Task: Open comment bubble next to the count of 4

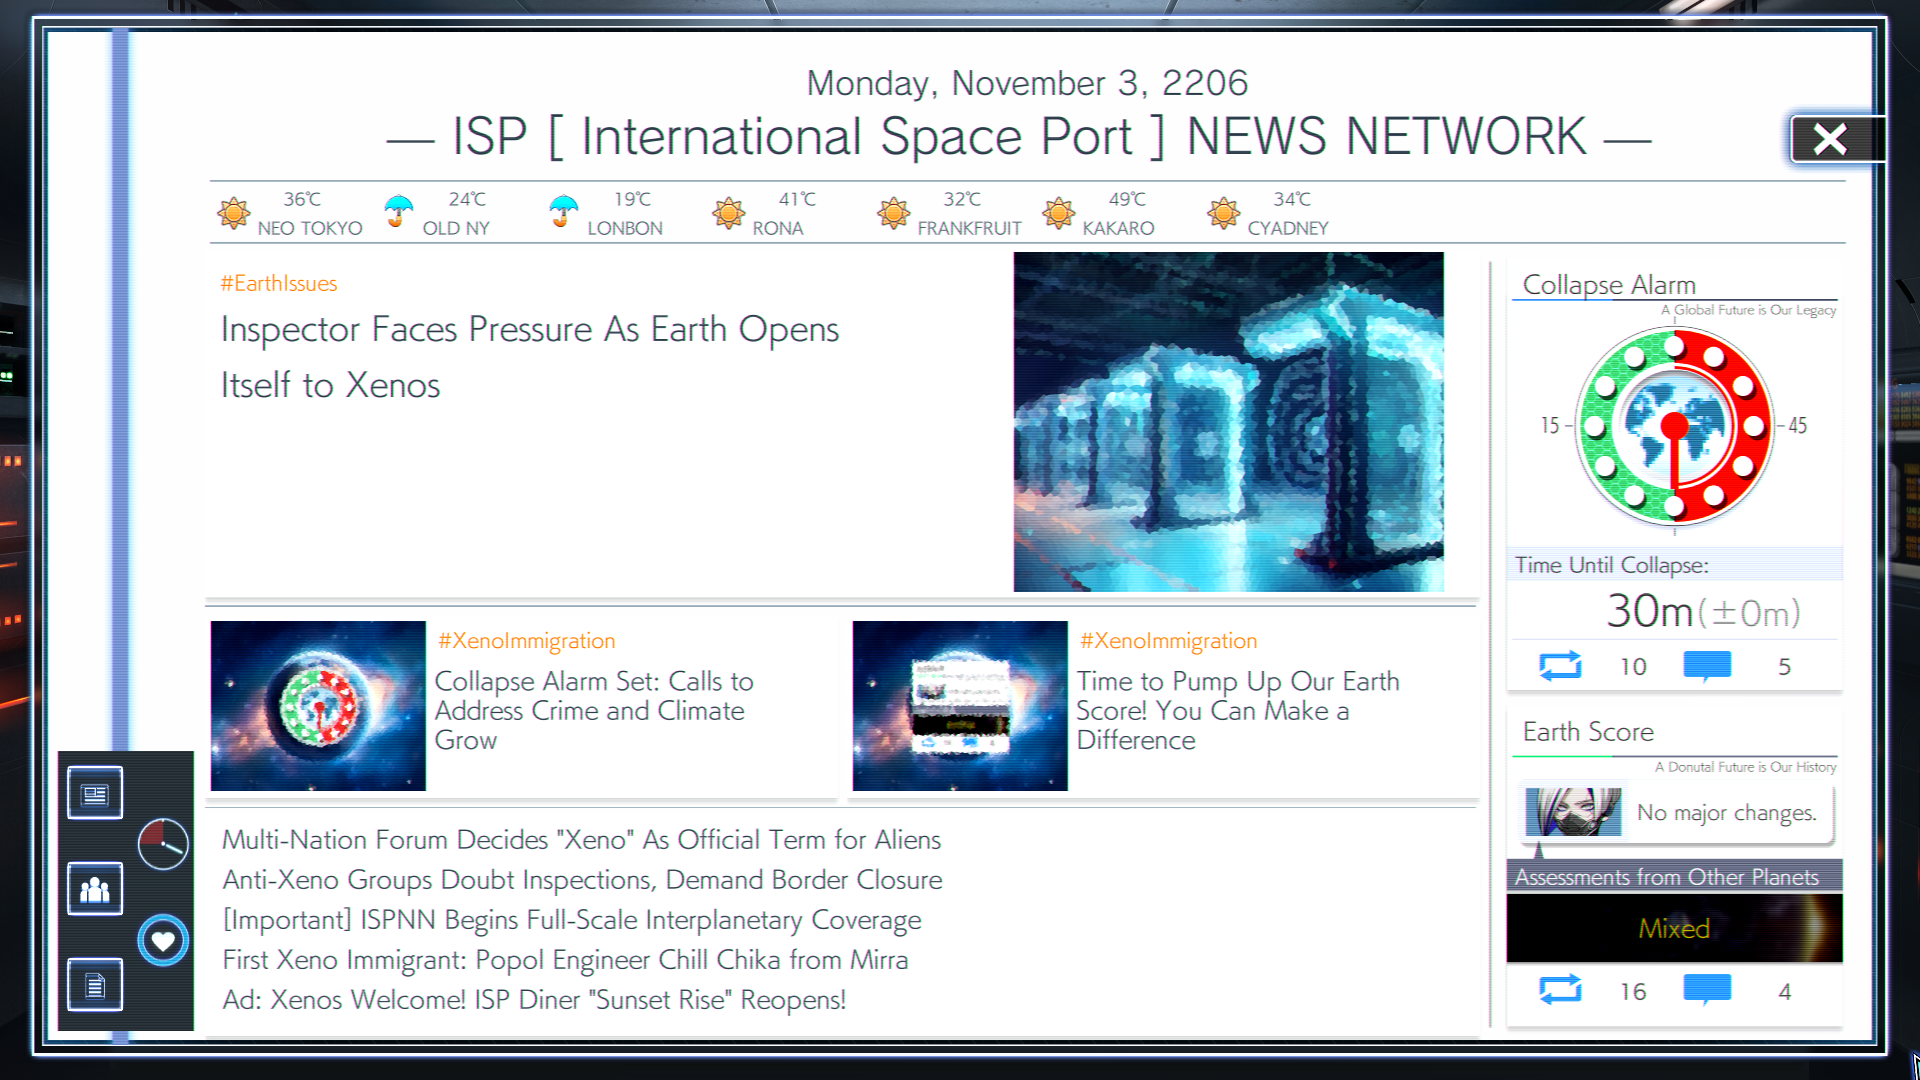Action: point(1707,991)
